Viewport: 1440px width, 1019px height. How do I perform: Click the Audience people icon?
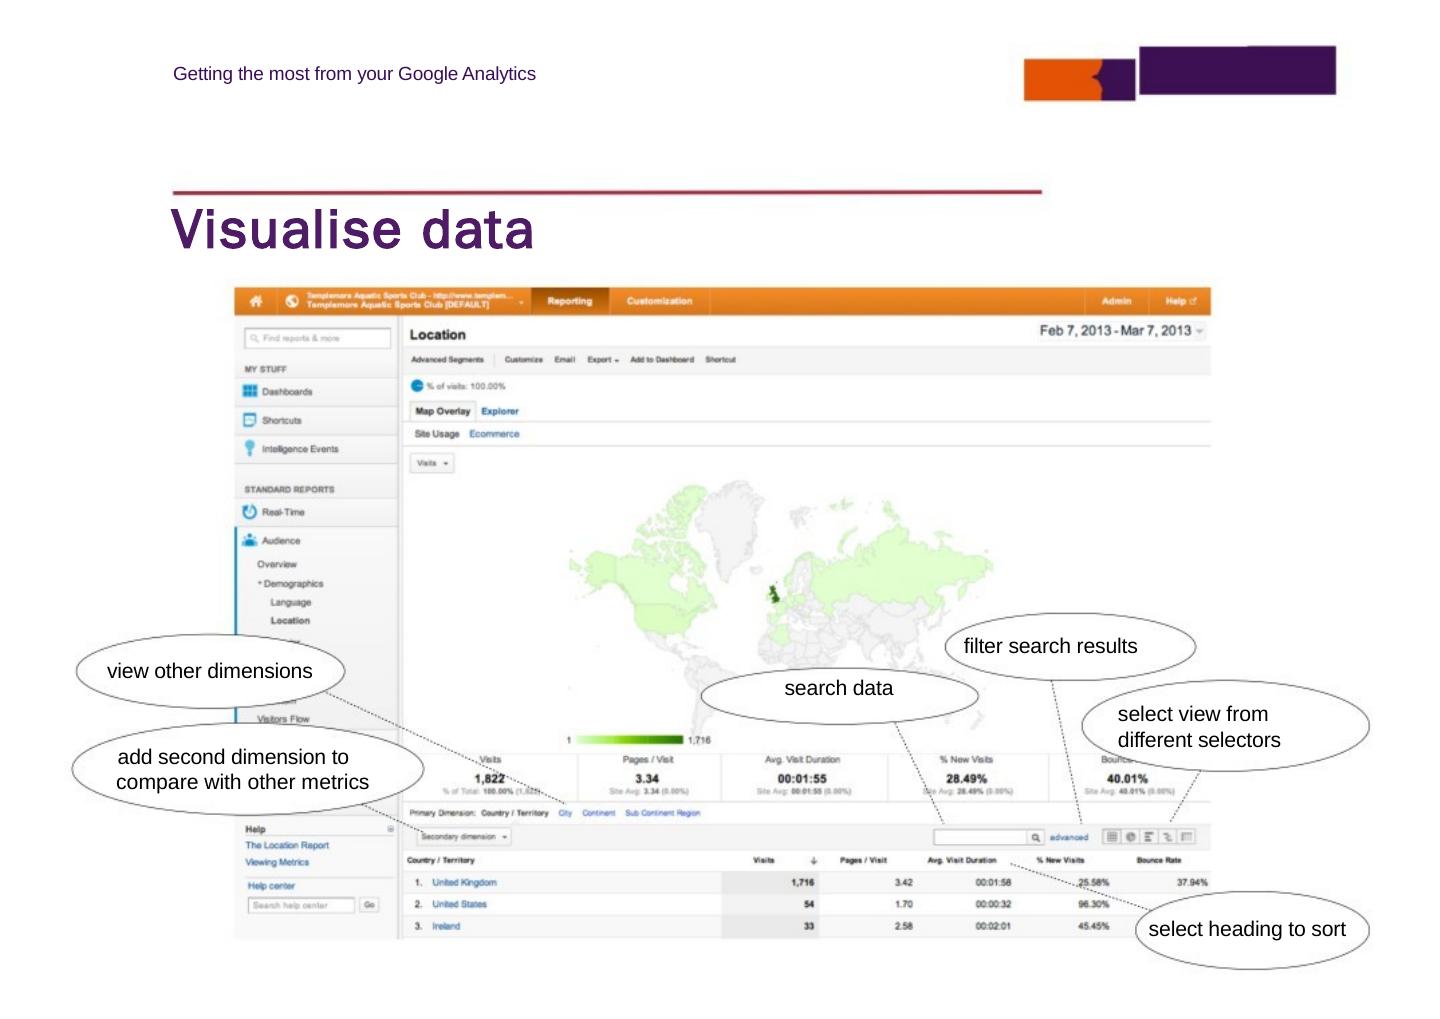(250, 540)
